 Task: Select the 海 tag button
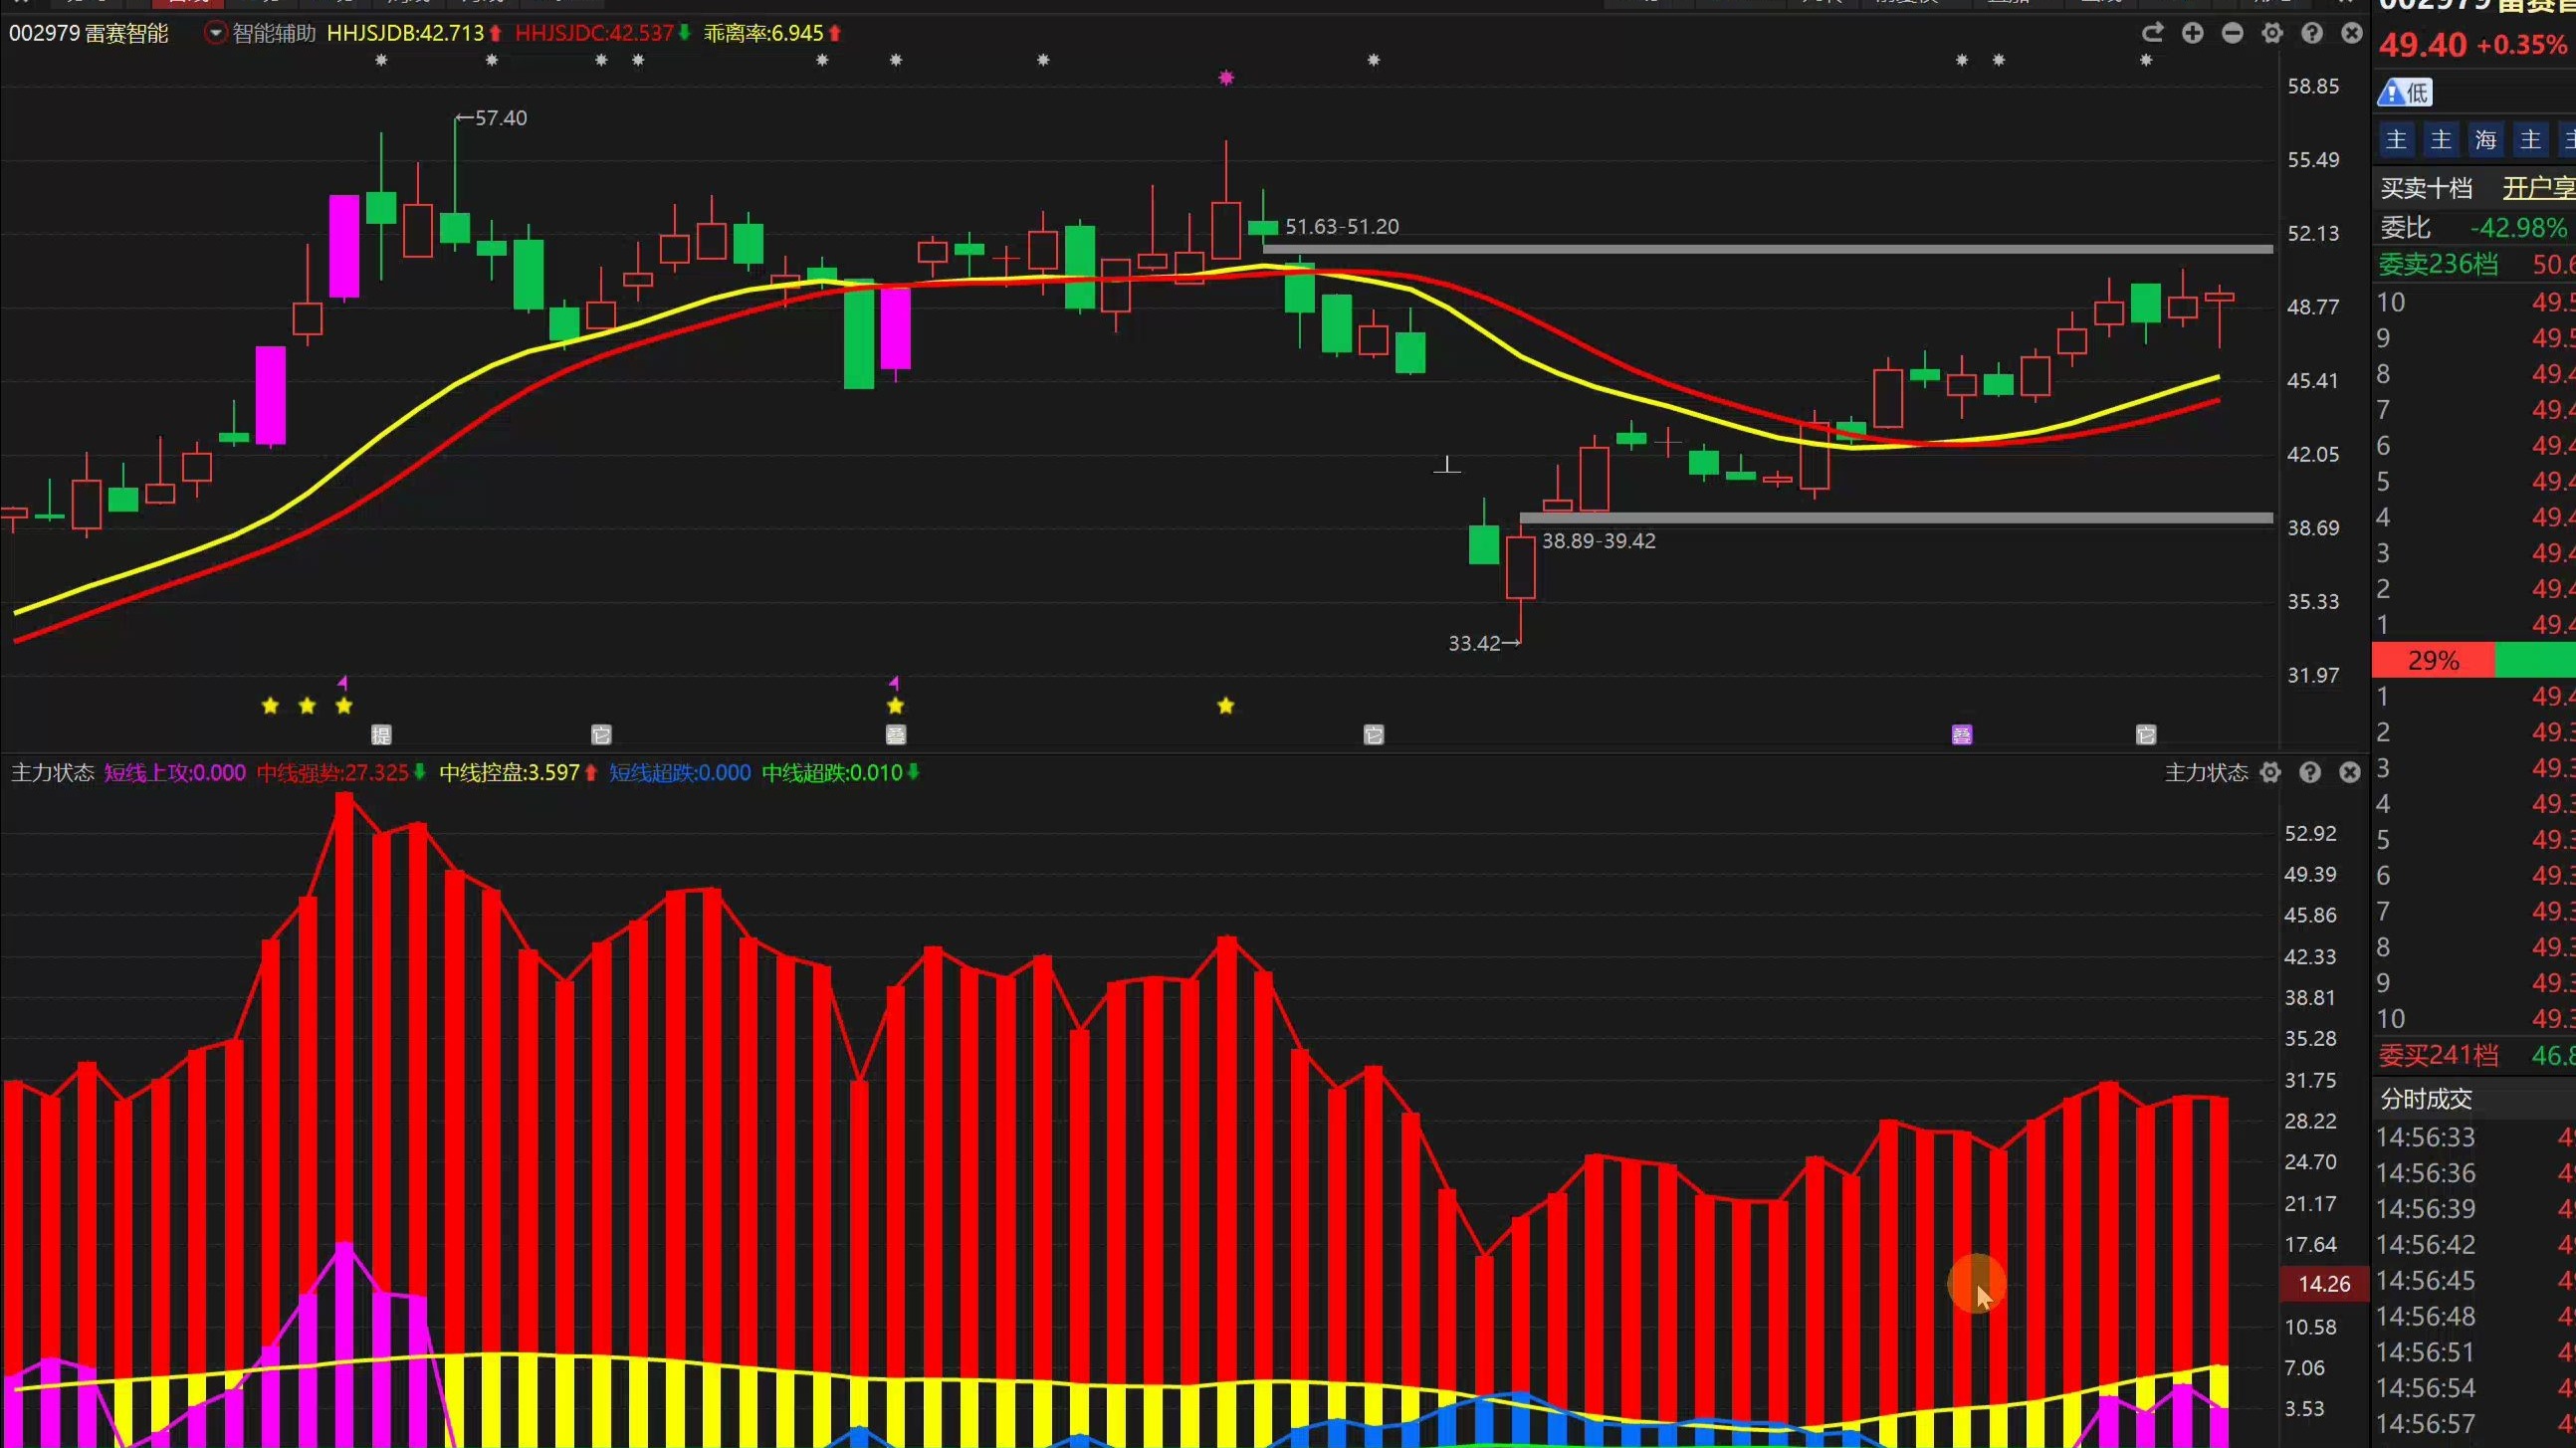(2486, 140)
